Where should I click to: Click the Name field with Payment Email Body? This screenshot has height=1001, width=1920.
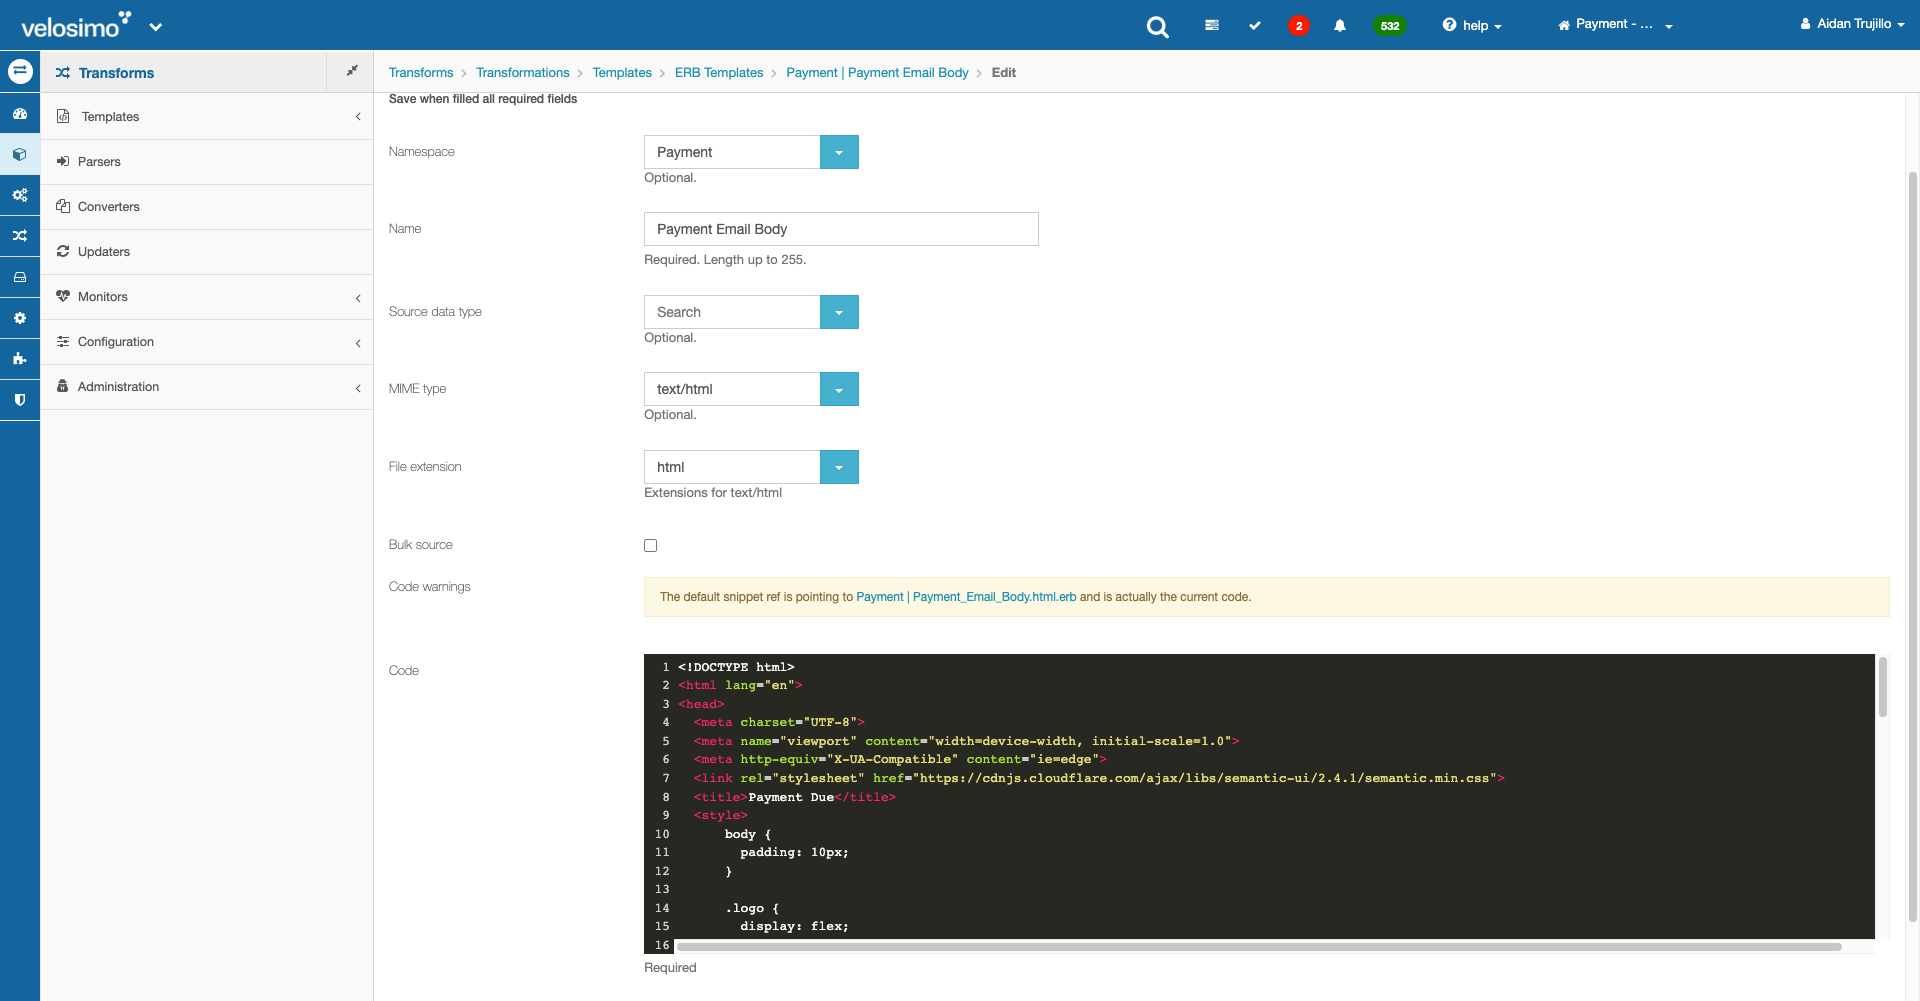(x=841, y=229)
